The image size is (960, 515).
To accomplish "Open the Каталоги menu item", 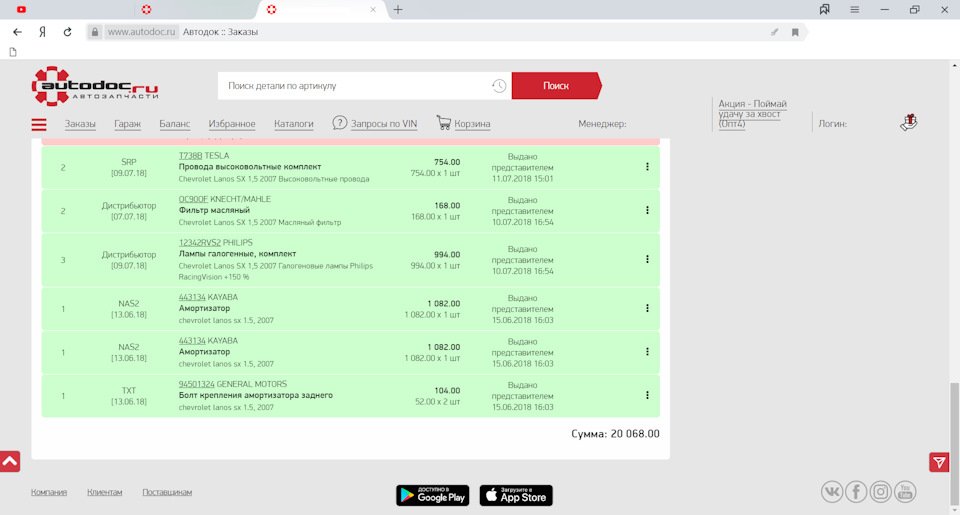I will coord(294,124).
